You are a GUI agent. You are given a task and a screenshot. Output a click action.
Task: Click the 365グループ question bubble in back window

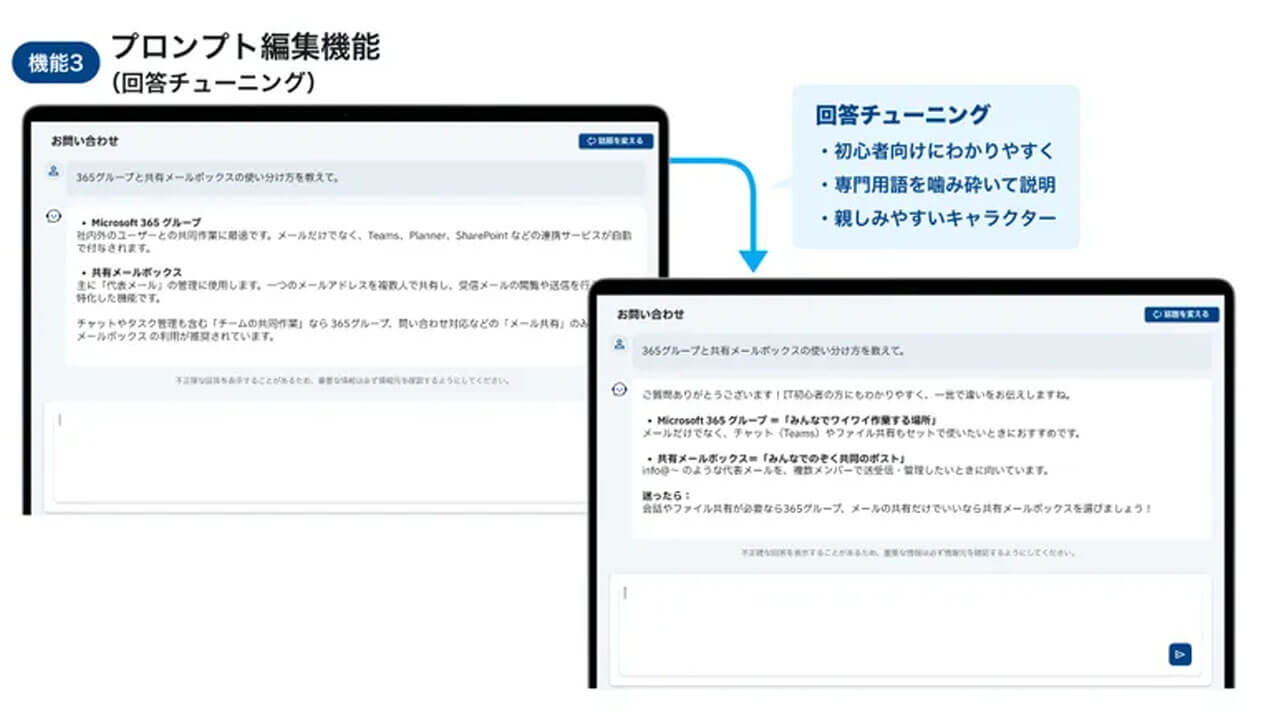(356, 178)
